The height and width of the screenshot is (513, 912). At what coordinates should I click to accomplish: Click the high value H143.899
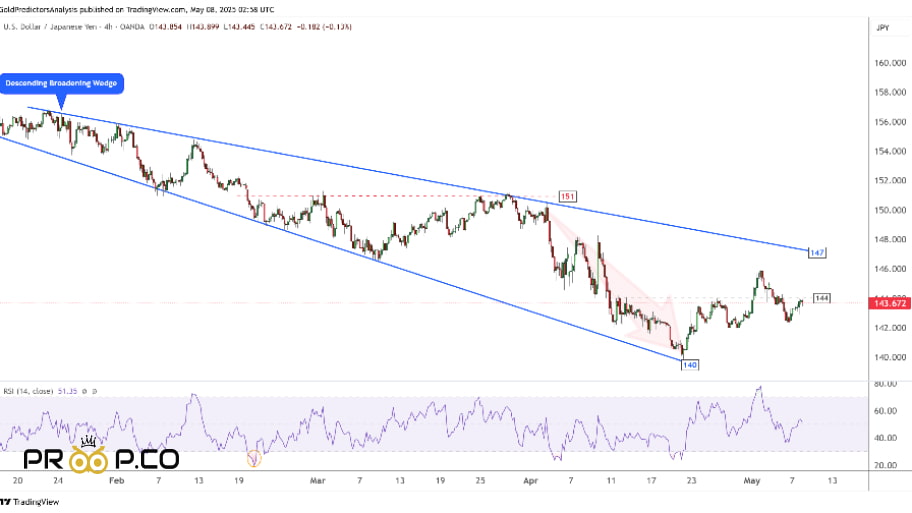coord(202,27)
